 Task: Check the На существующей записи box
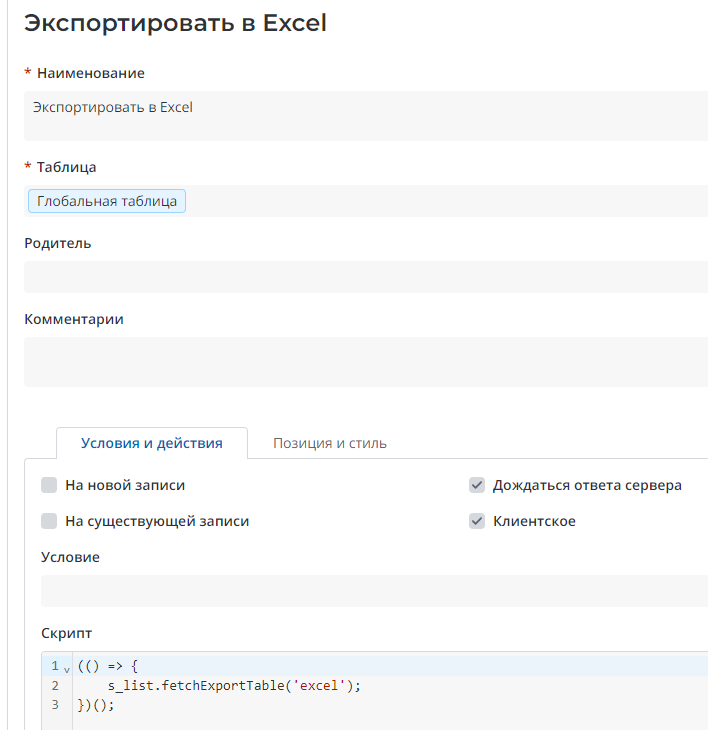coord(49,521)
